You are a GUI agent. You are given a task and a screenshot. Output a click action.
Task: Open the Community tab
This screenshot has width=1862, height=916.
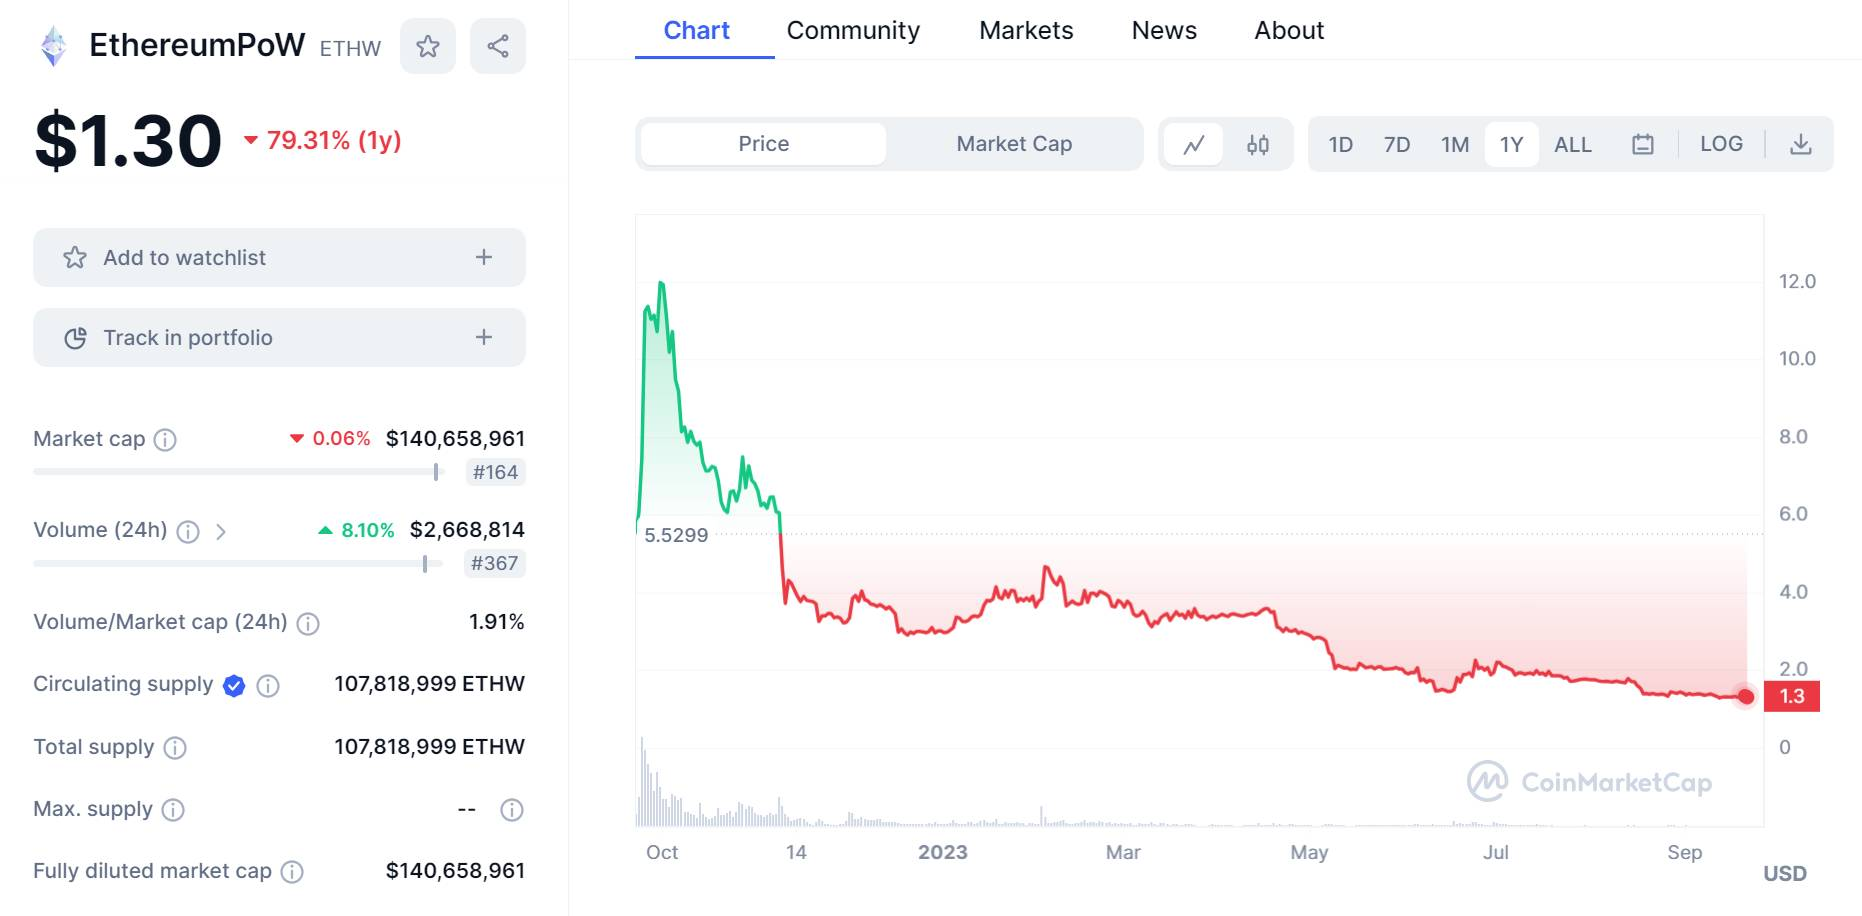point(853,31)
